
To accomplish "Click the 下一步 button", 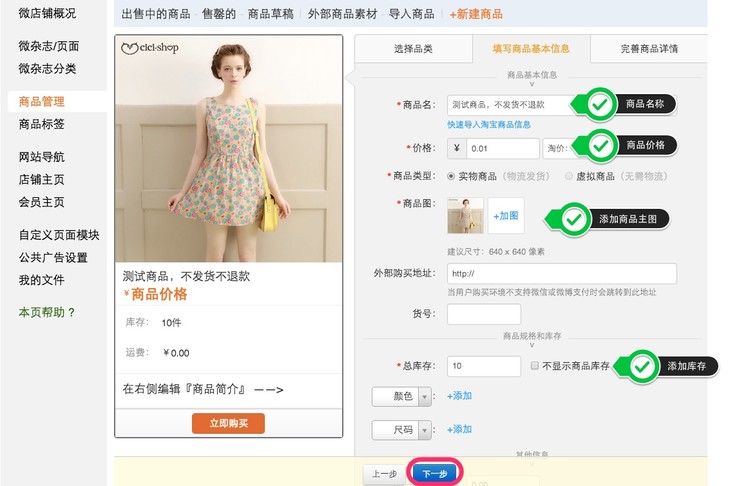I will (435, 473).
